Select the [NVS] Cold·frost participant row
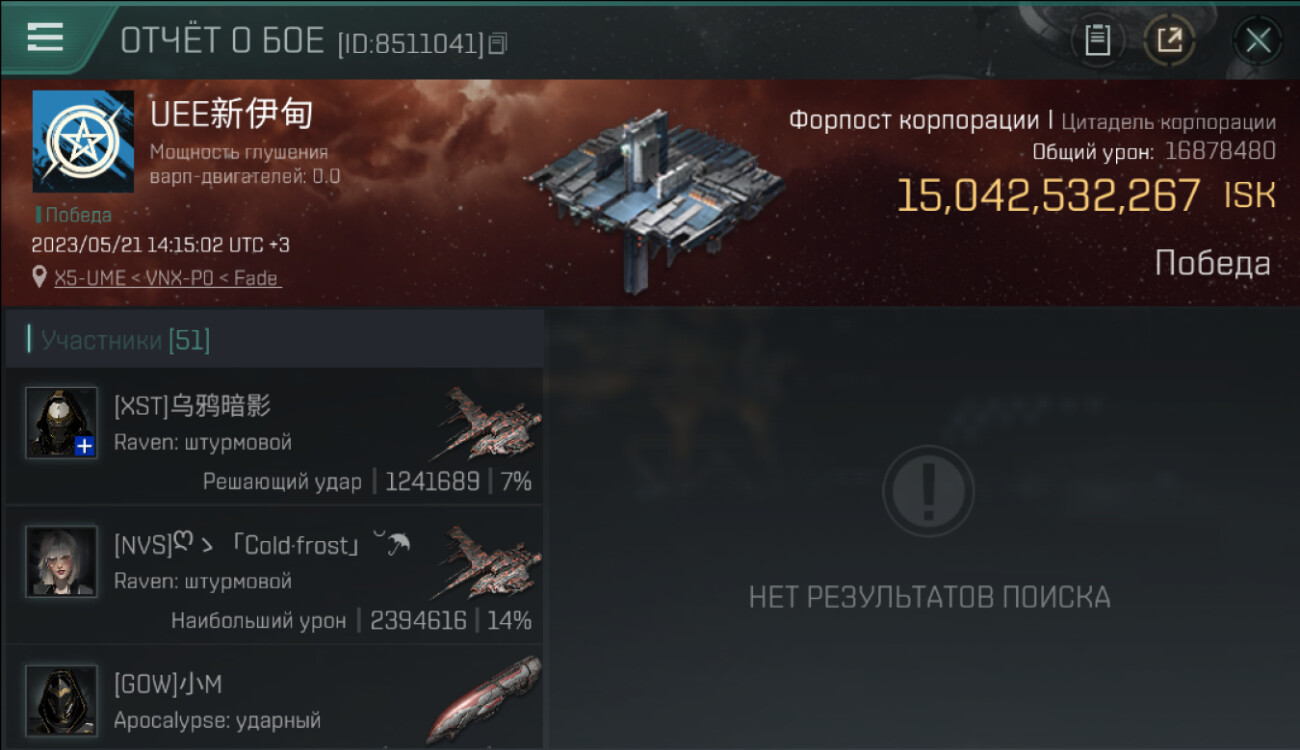Screen dimensions: 1300x750 [274, 575]
